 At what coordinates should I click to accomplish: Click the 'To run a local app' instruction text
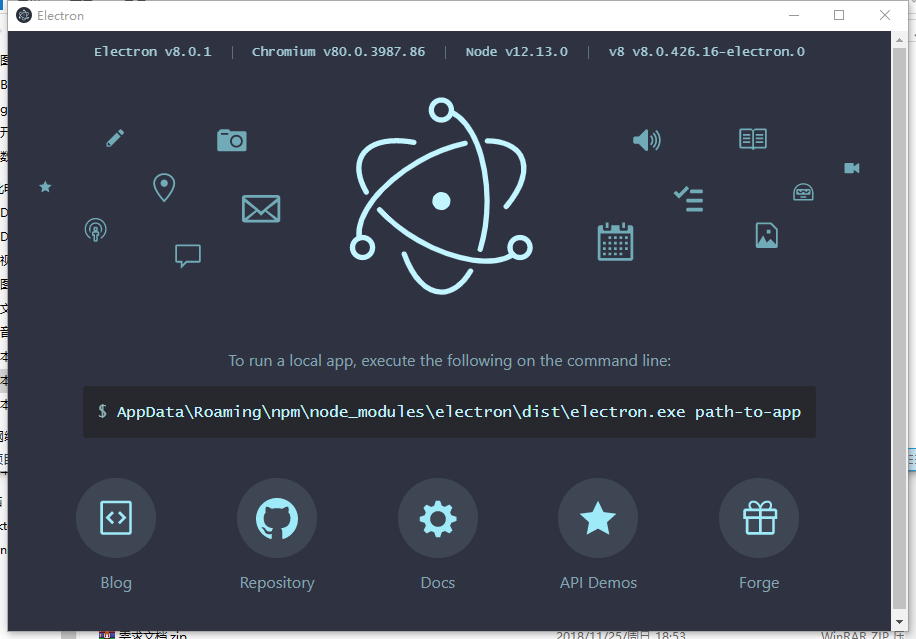click(449, 361)
